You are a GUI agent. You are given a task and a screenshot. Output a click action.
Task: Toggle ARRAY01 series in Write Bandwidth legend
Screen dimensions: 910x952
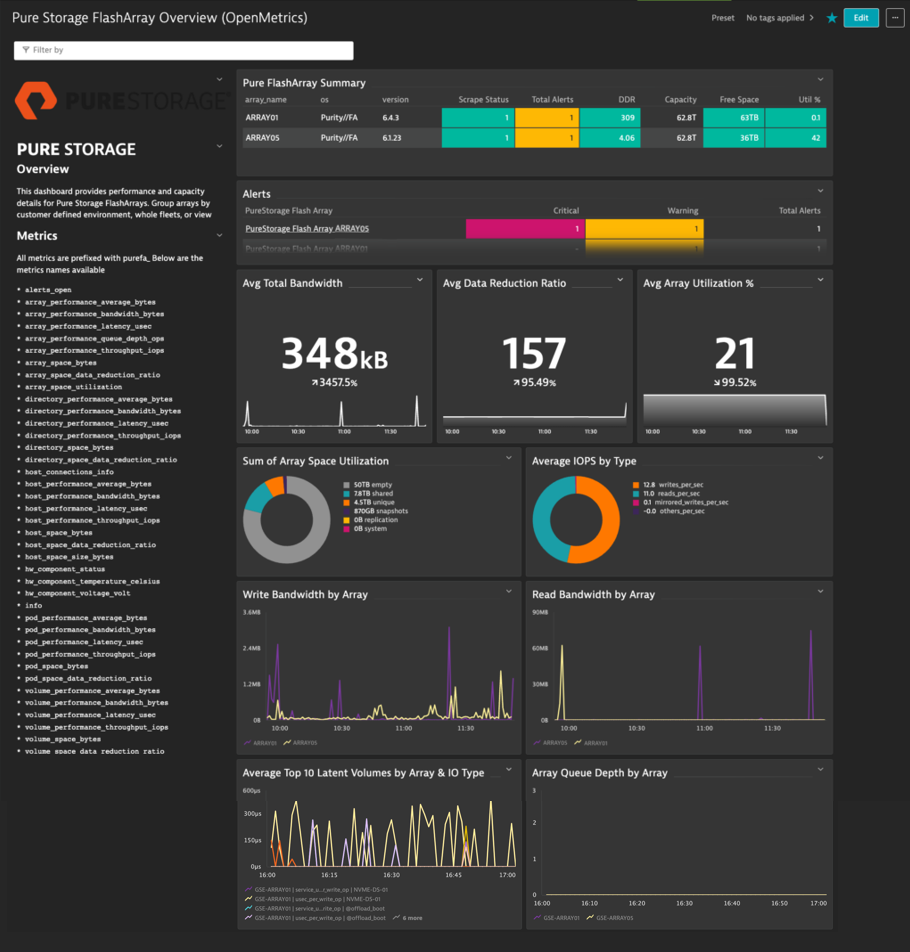tap(260, 743)
